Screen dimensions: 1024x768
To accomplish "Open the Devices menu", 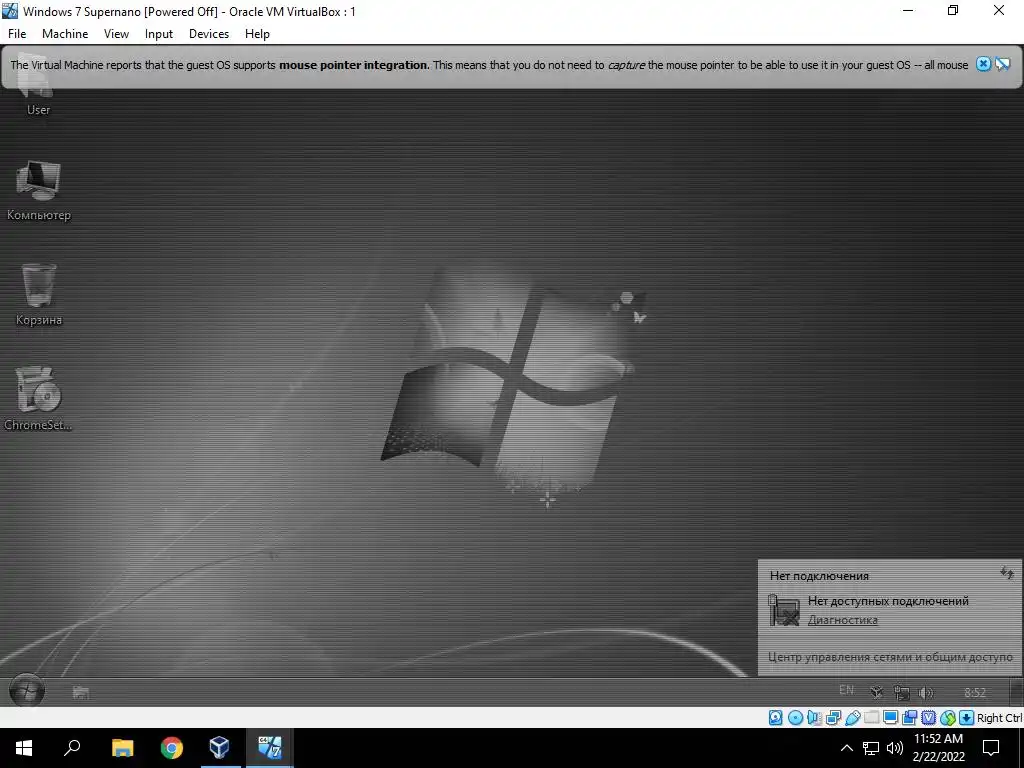I will coord(209,34).
